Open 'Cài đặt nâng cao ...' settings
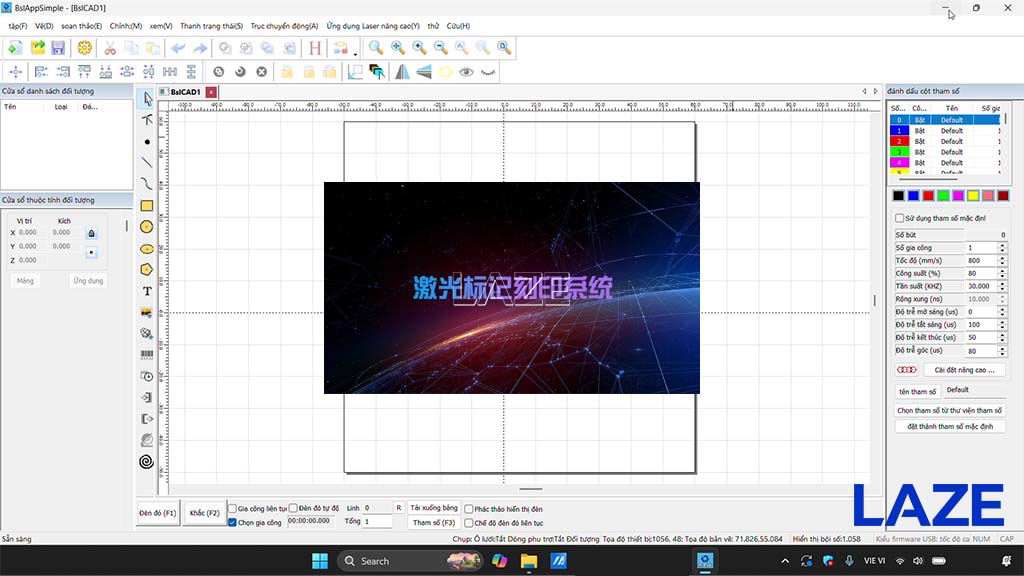 pyautogui.click(x=964, y=370)
